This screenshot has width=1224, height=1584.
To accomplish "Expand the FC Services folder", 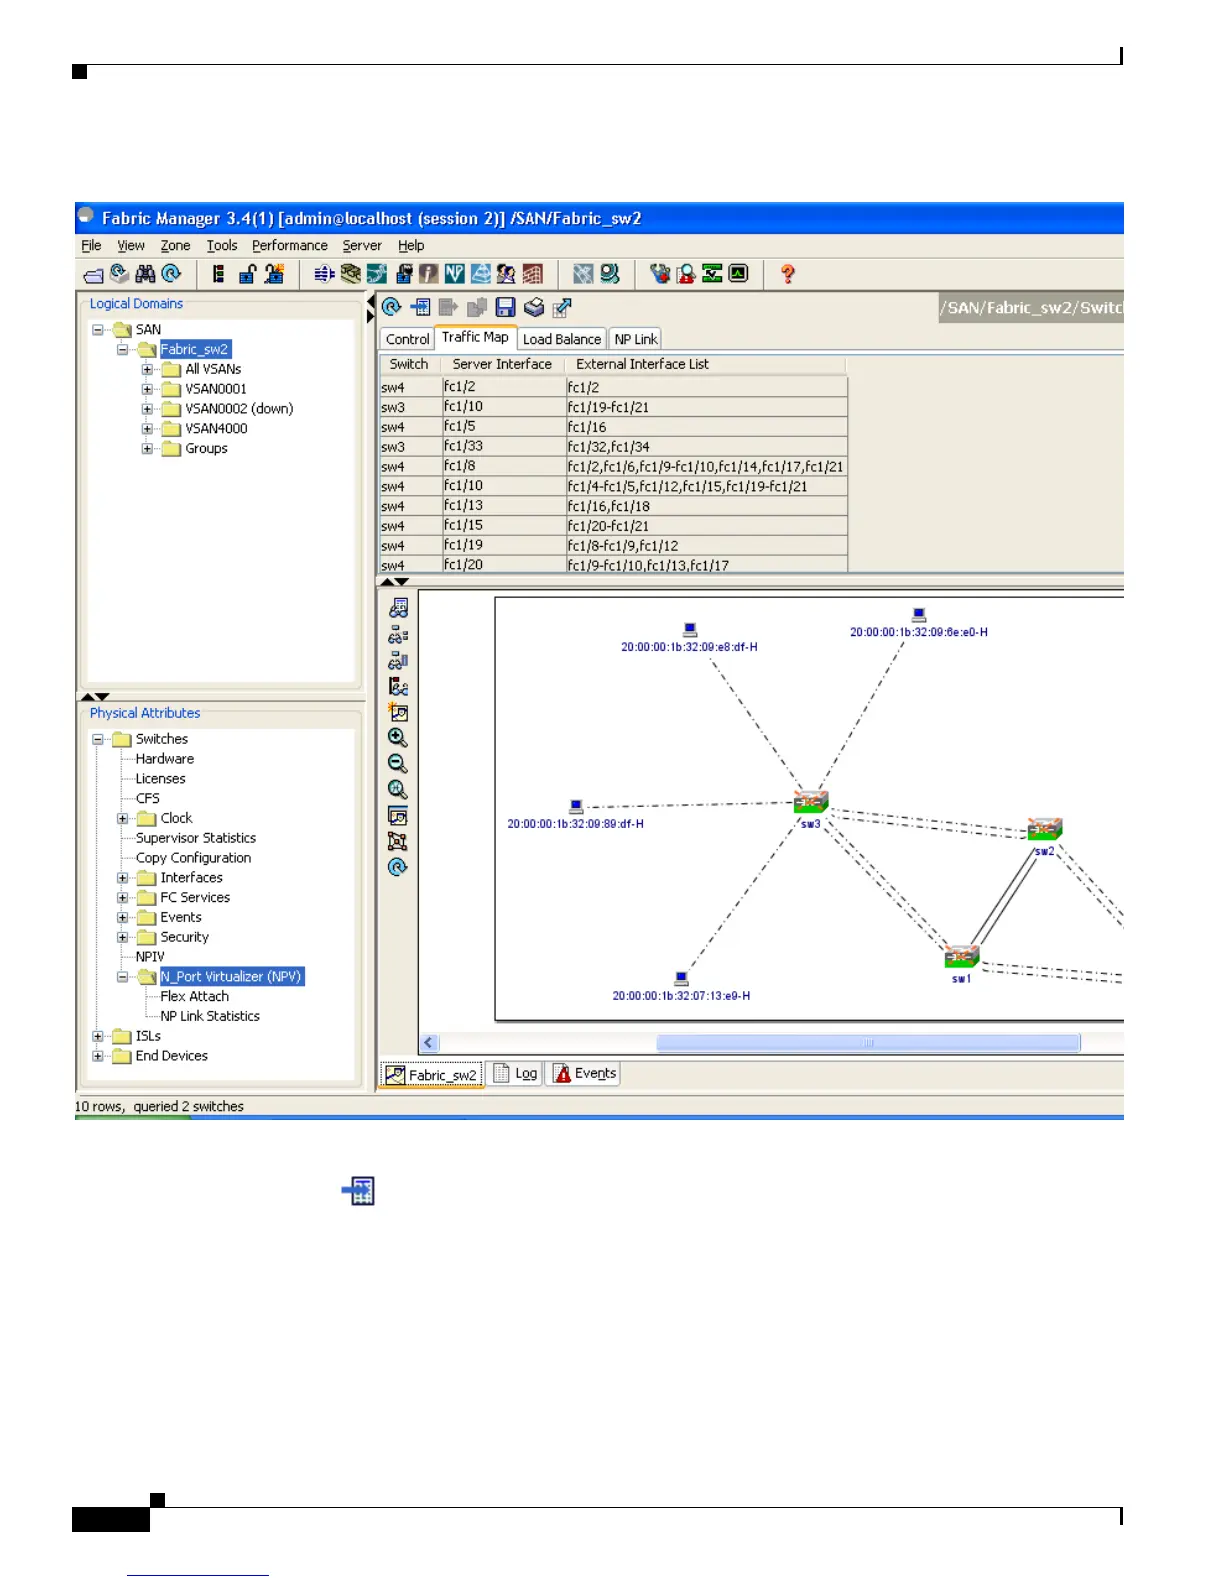I will pos(123,898).
